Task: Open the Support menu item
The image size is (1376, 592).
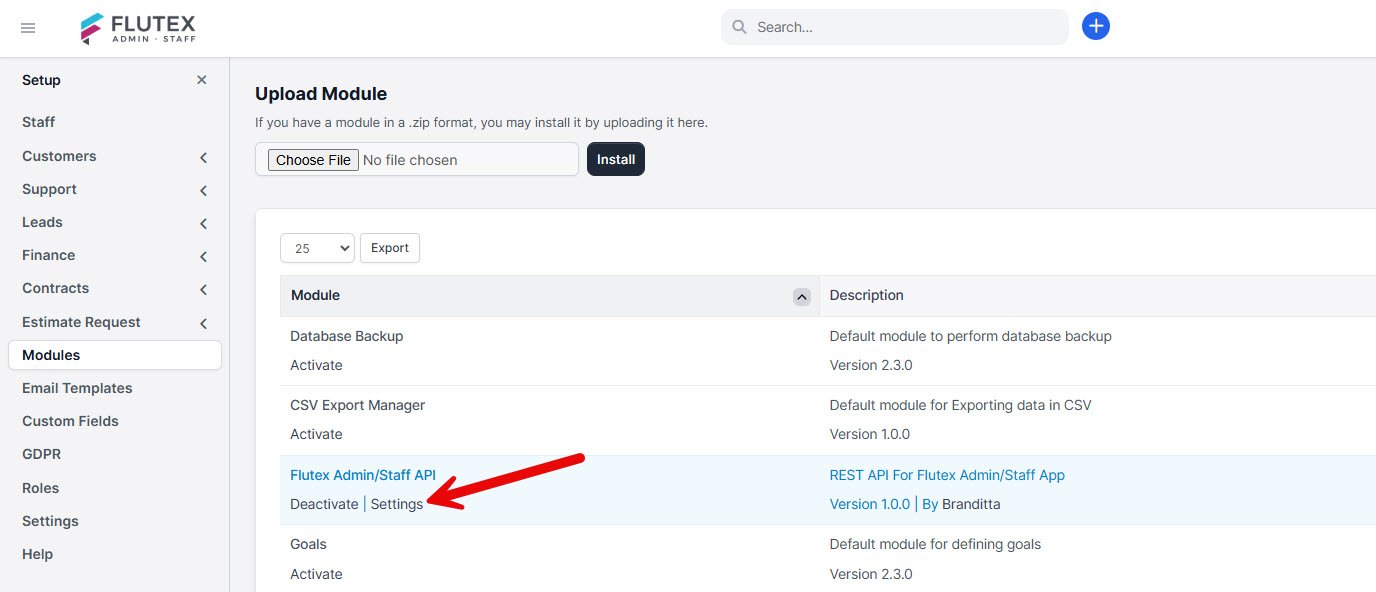Action: (x=49, y=189)
